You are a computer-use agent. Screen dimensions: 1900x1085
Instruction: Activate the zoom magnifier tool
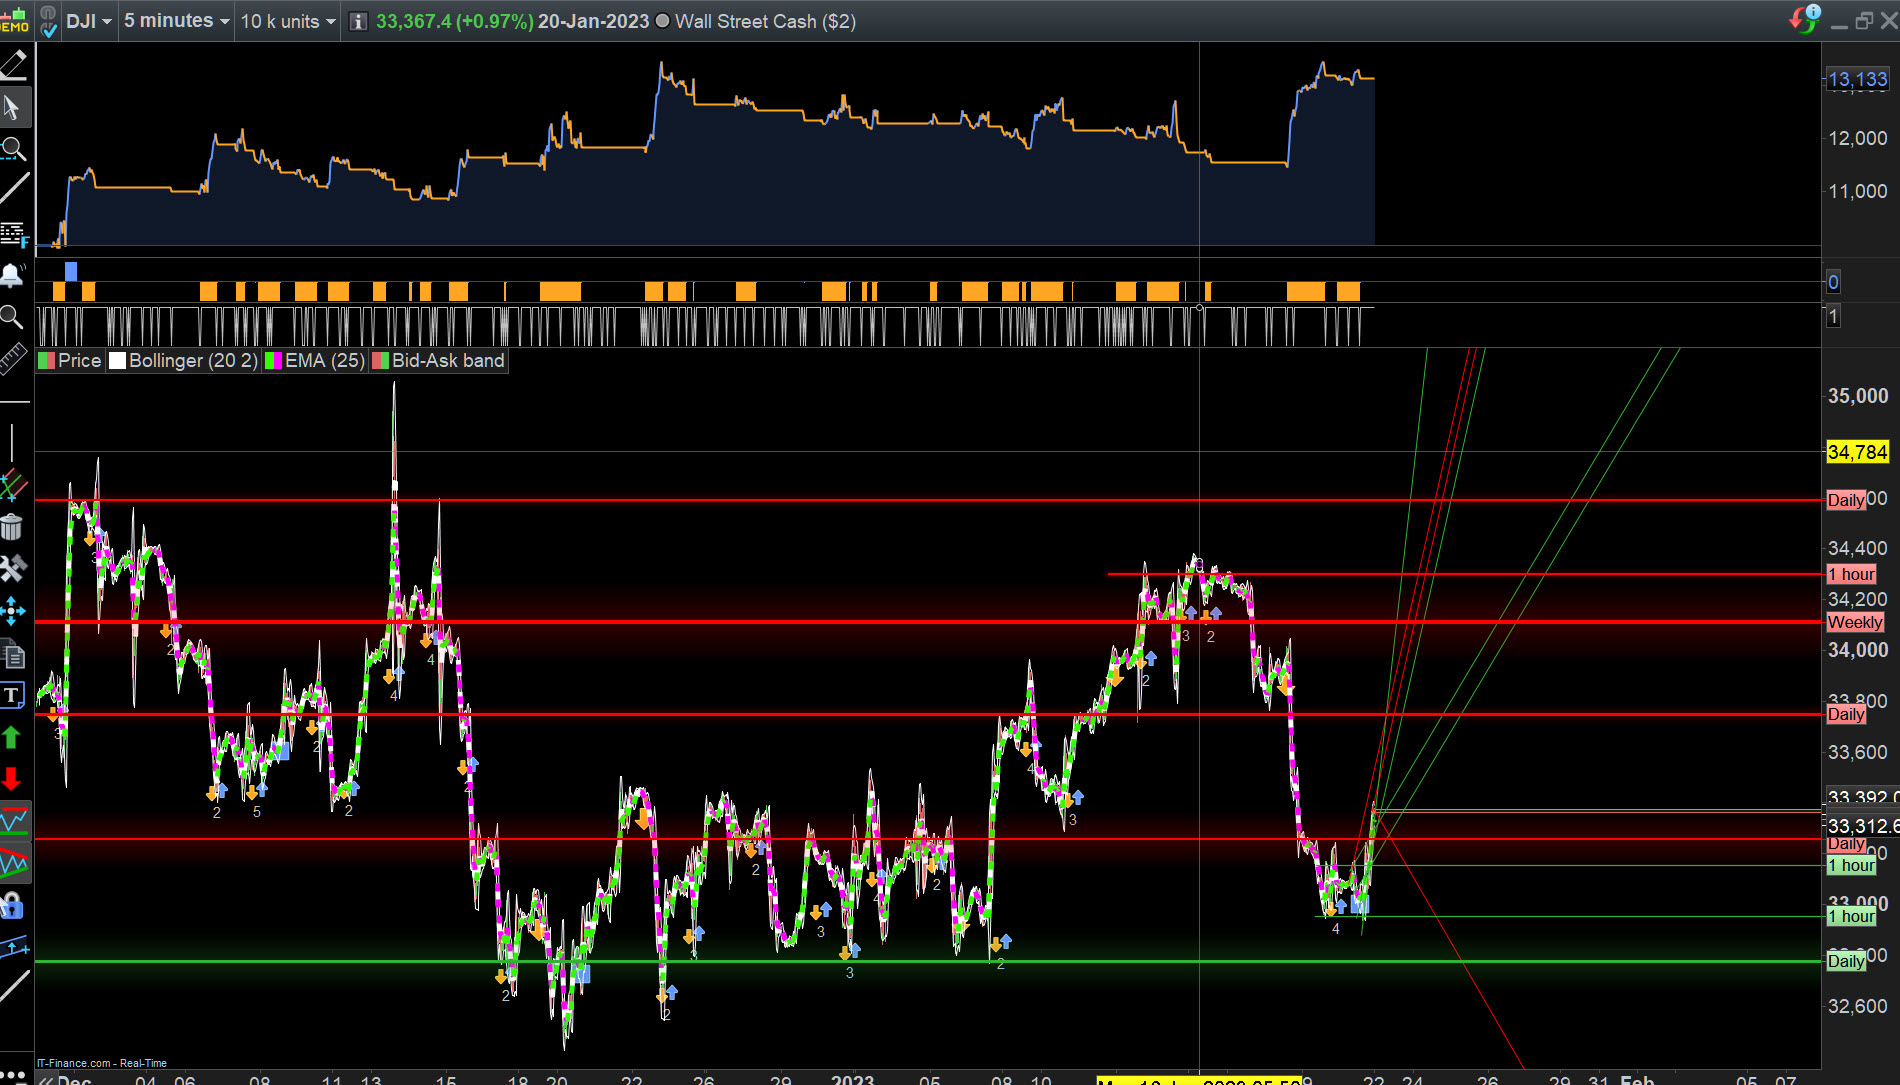pyautogui.click(x=13, y=149)
